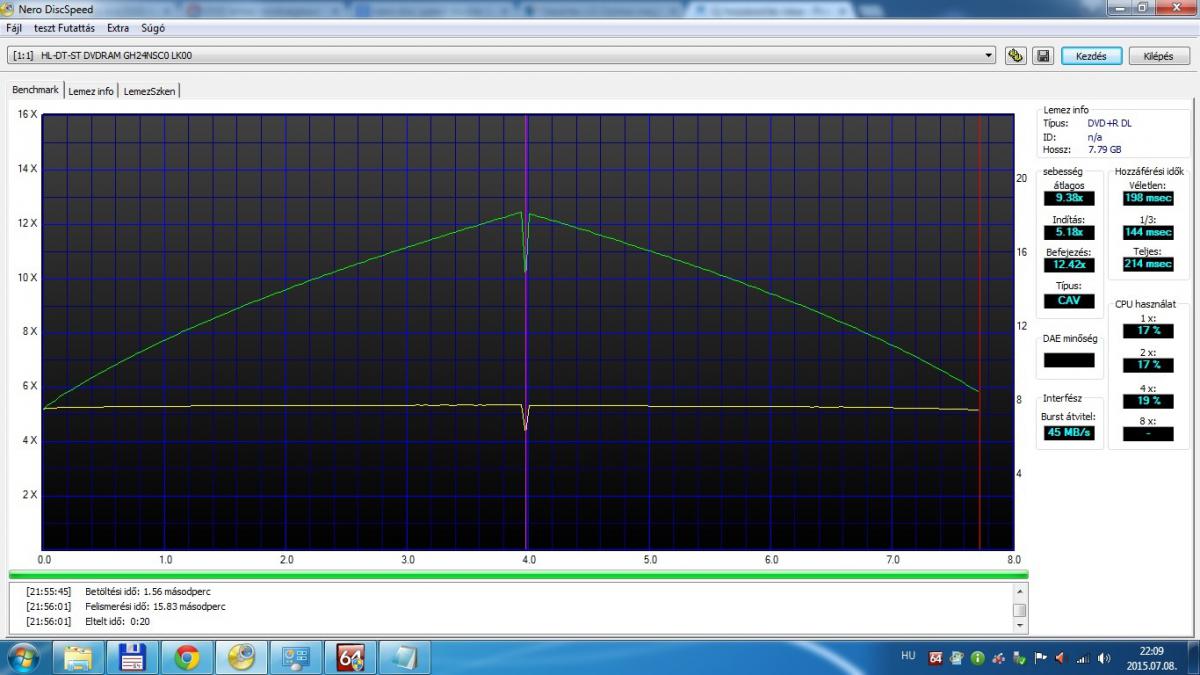The image size is (1200, 675).
Task: Click the full access time 214 msec
Action: point(1148,264)
